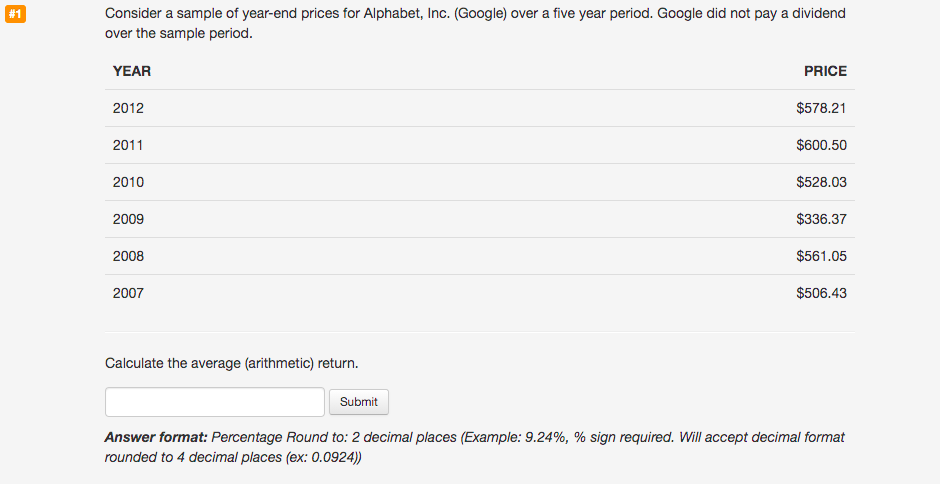Select the 2010 year cell
The height and width of the screenshot is (484, 940).
128,182
